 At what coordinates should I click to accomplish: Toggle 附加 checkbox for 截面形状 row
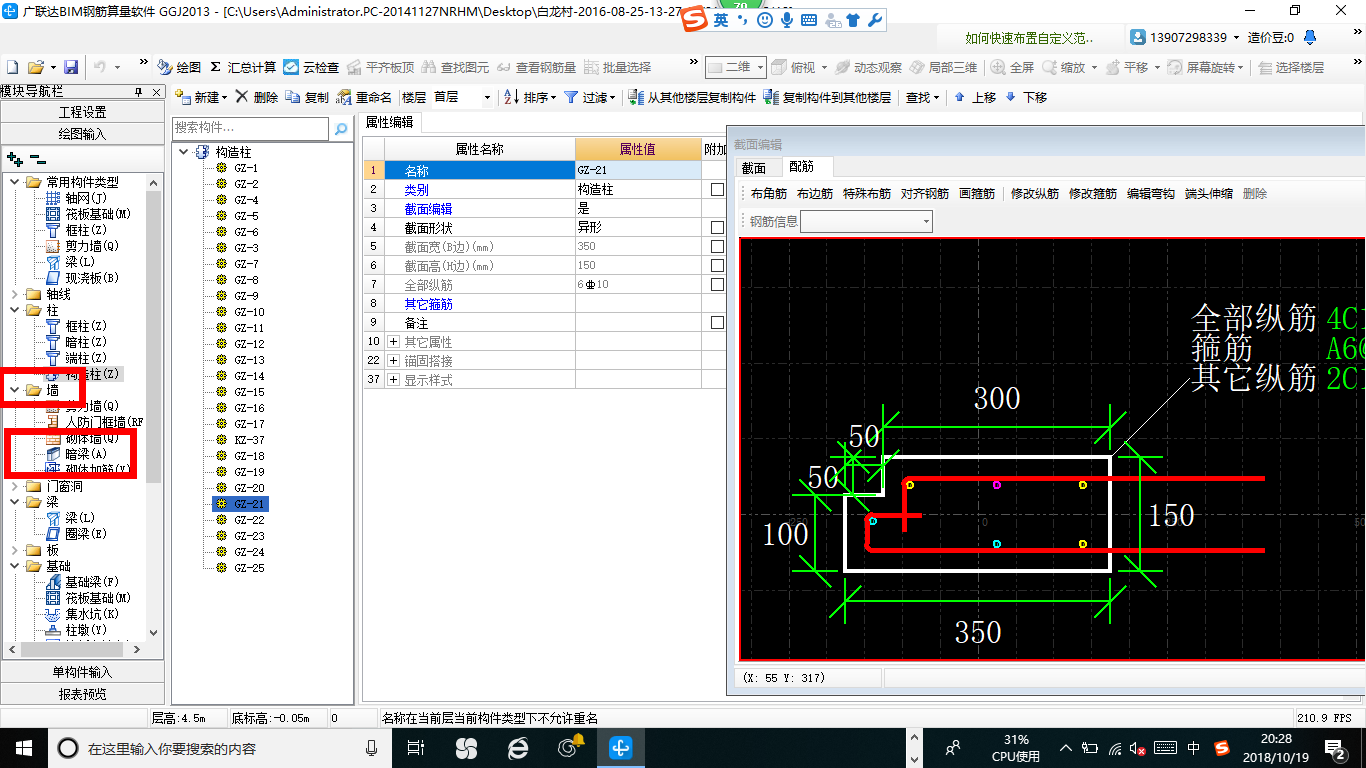[717, 228]
